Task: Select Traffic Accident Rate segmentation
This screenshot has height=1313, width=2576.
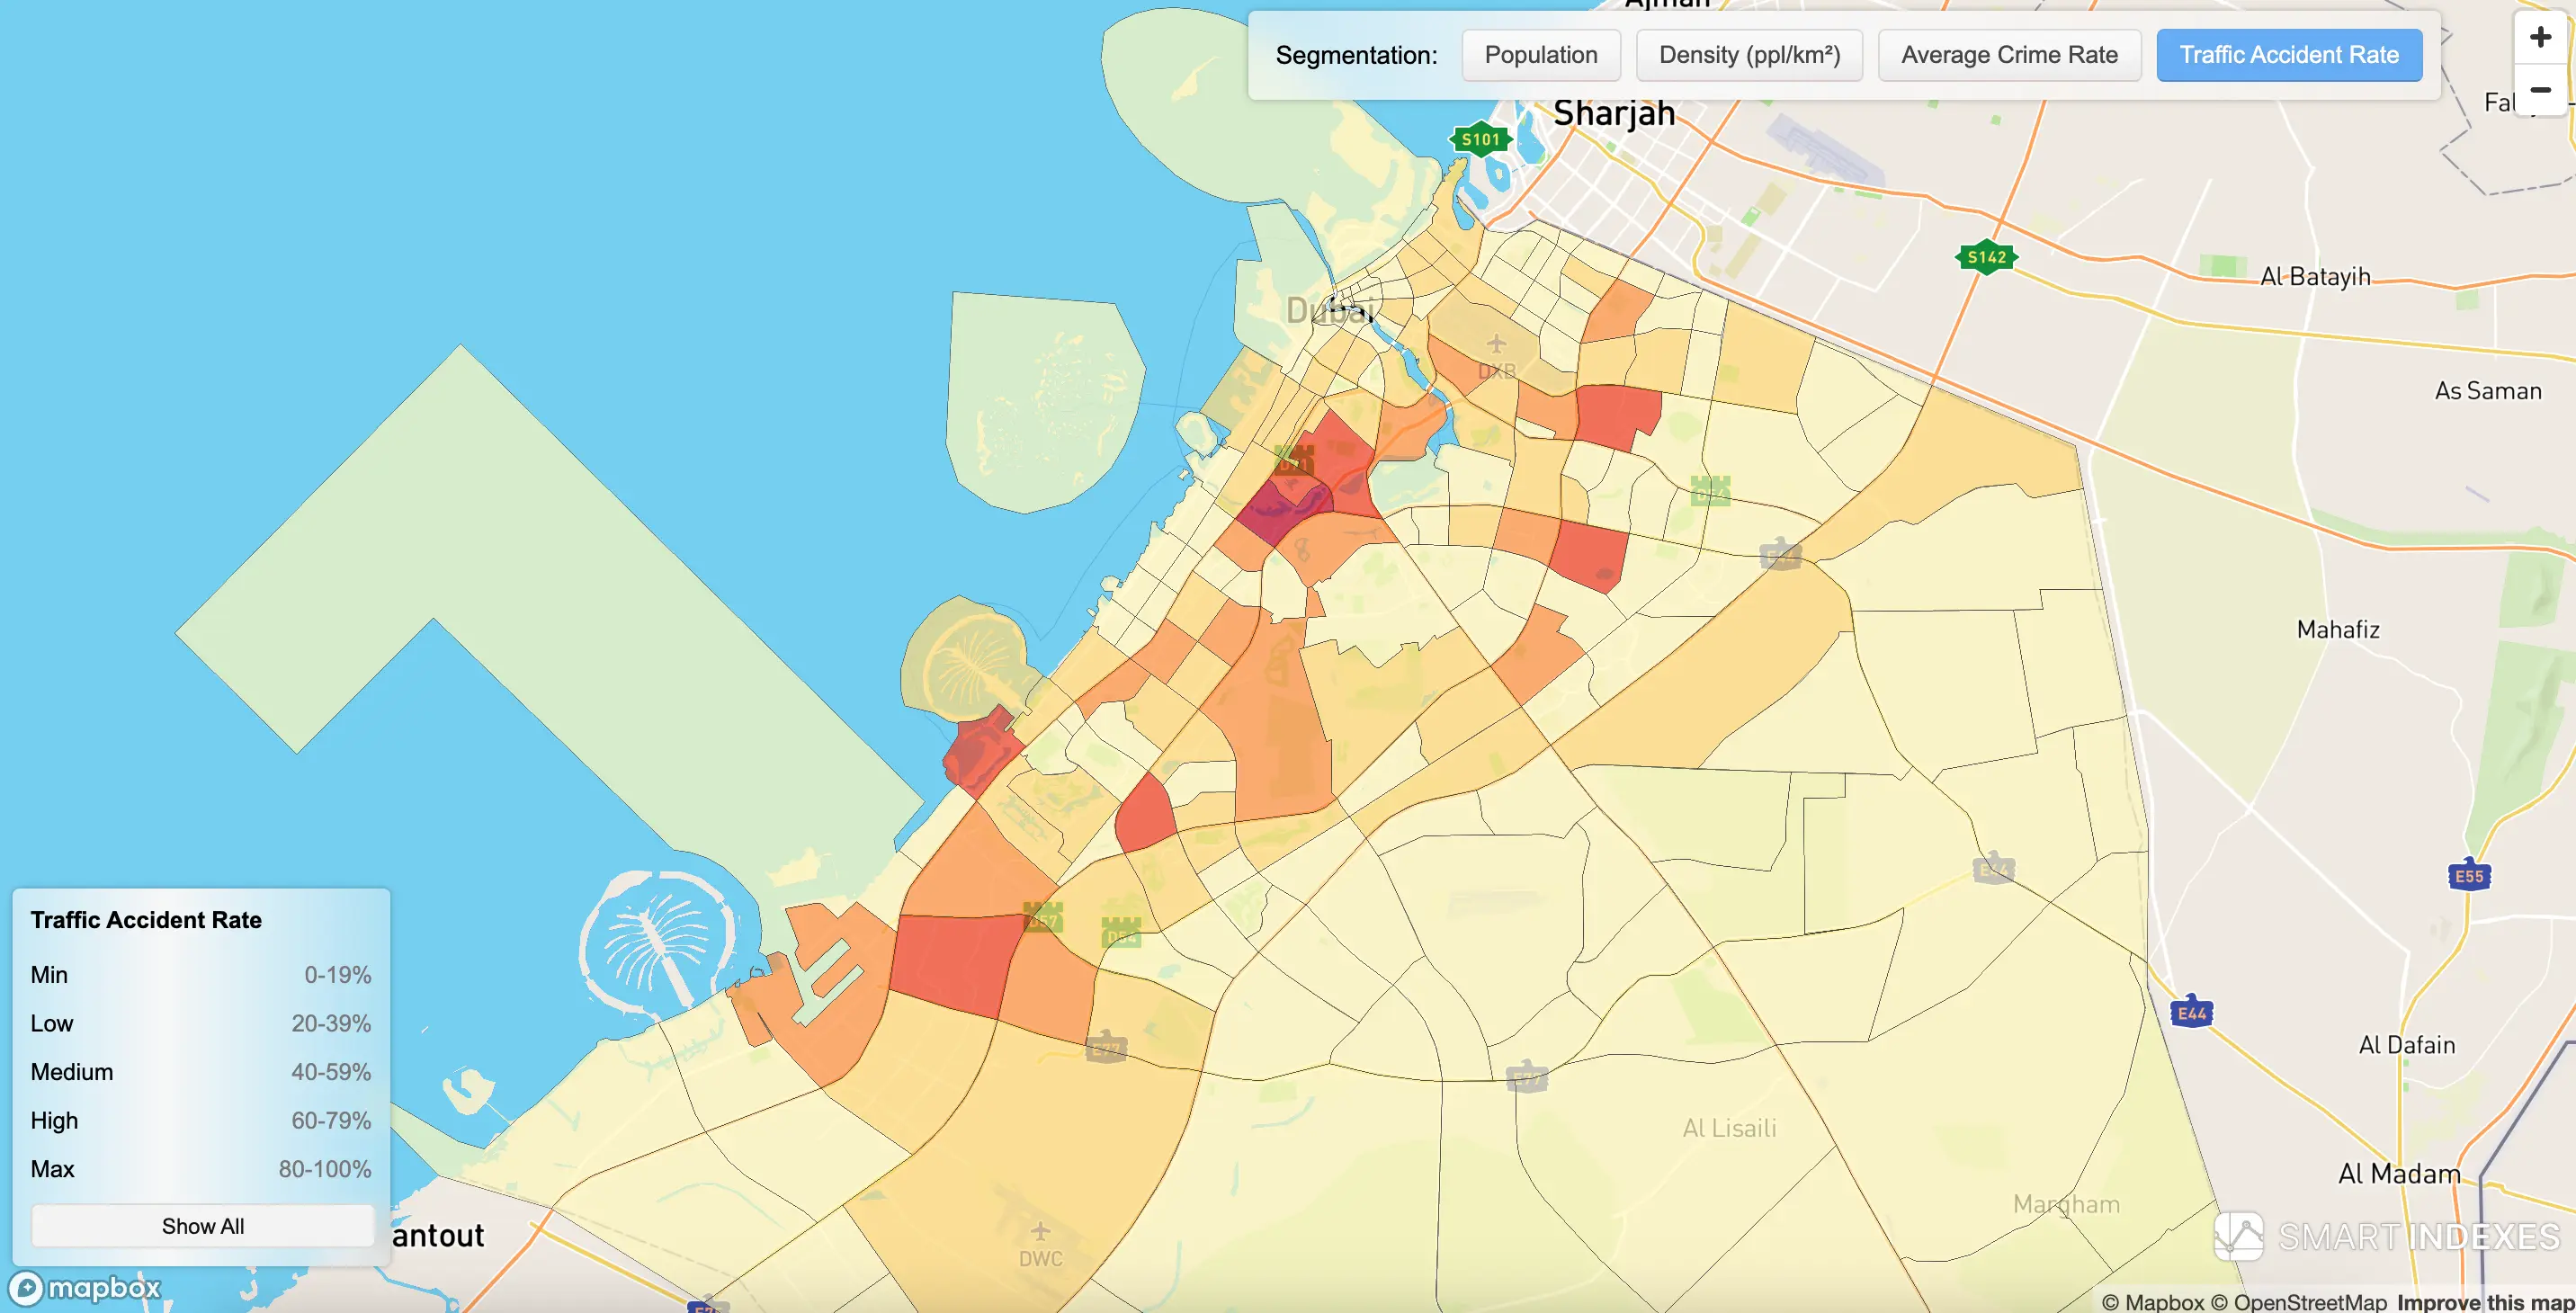Action: 2289,55
